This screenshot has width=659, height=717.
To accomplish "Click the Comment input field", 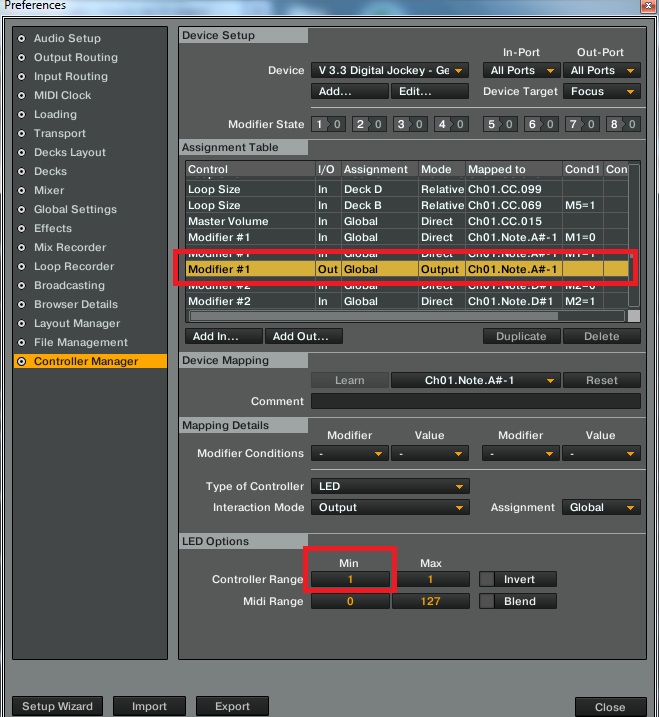I will pyautogui.click(x=476, y=401).
